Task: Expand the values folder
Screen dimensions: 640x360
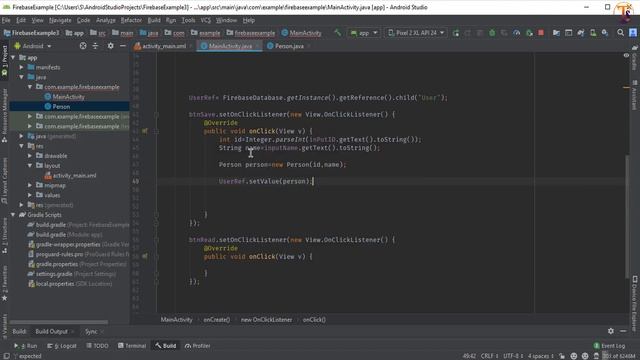Action: click(30, 195)
